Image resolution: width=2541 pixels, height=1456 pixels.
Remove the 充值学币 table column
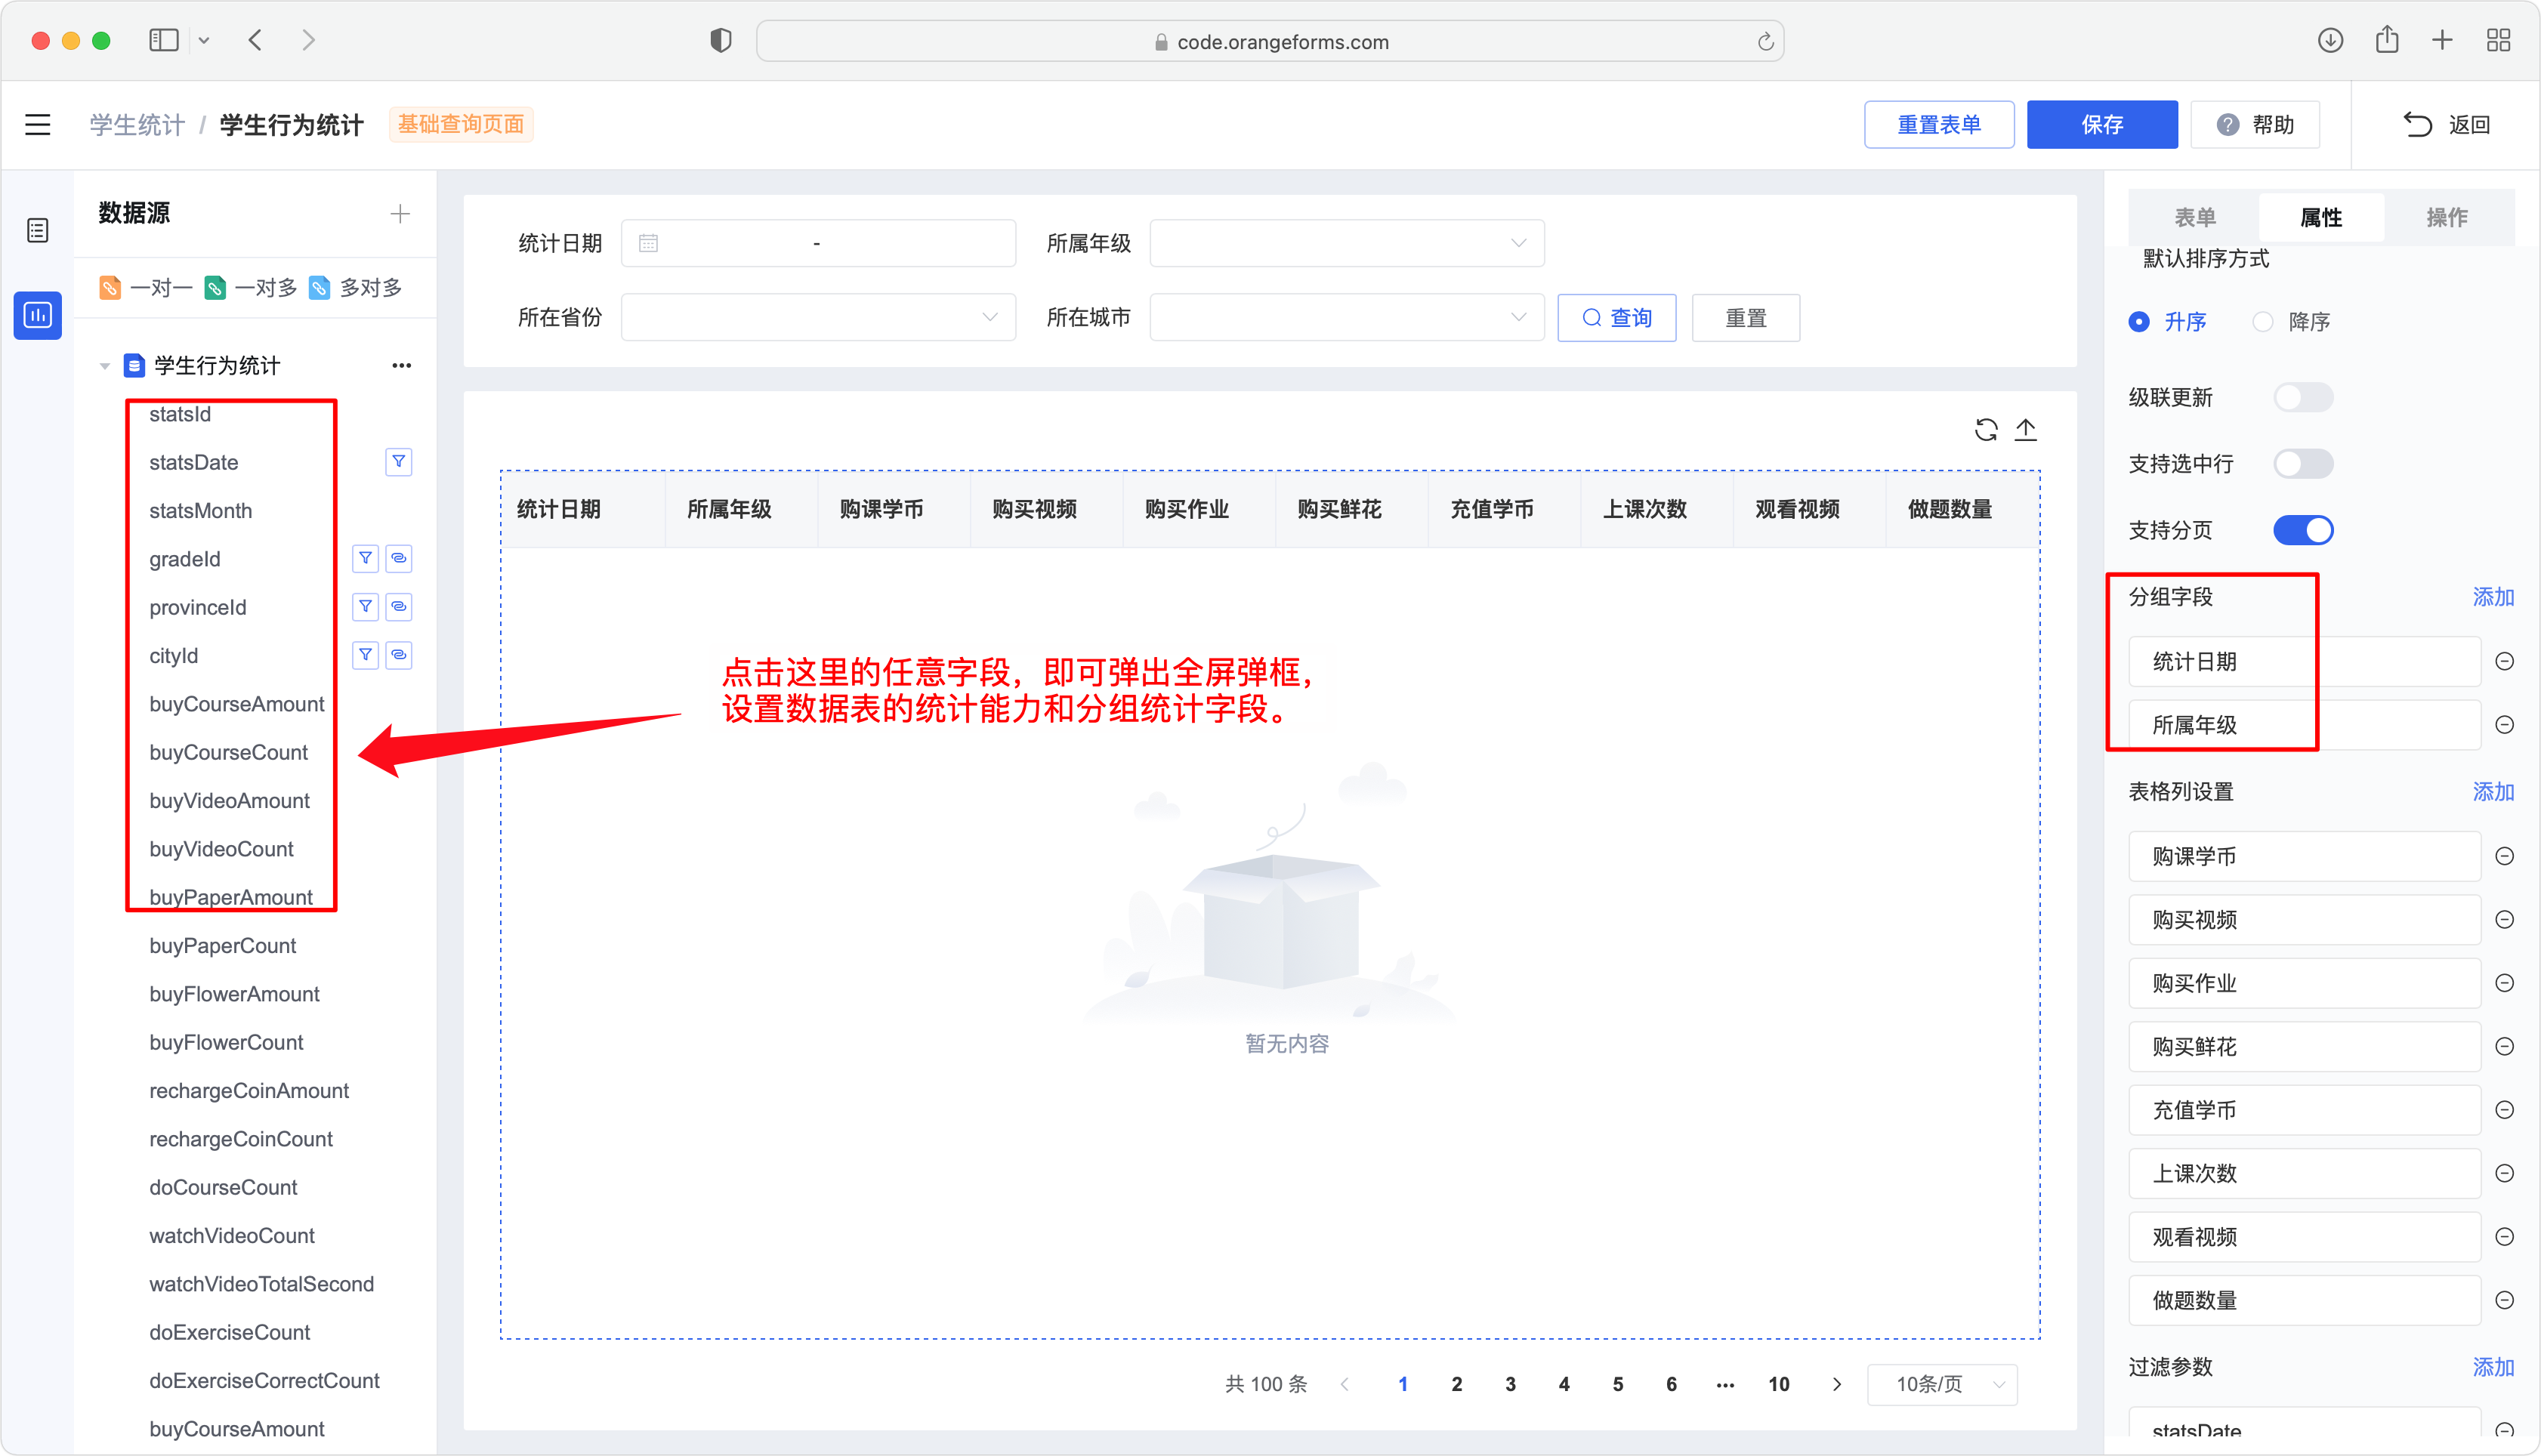(2505, 1110)
